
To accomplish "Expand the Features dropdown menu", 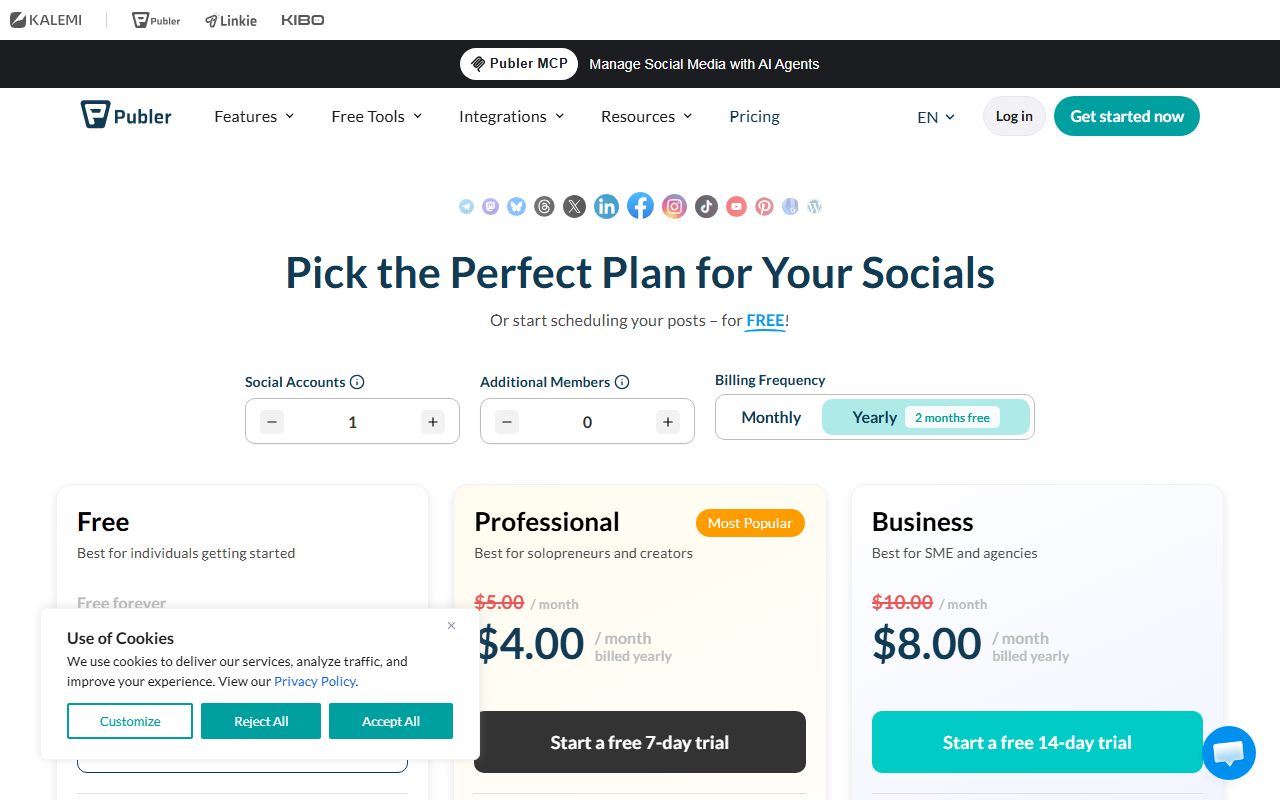I will coord(254,116).
